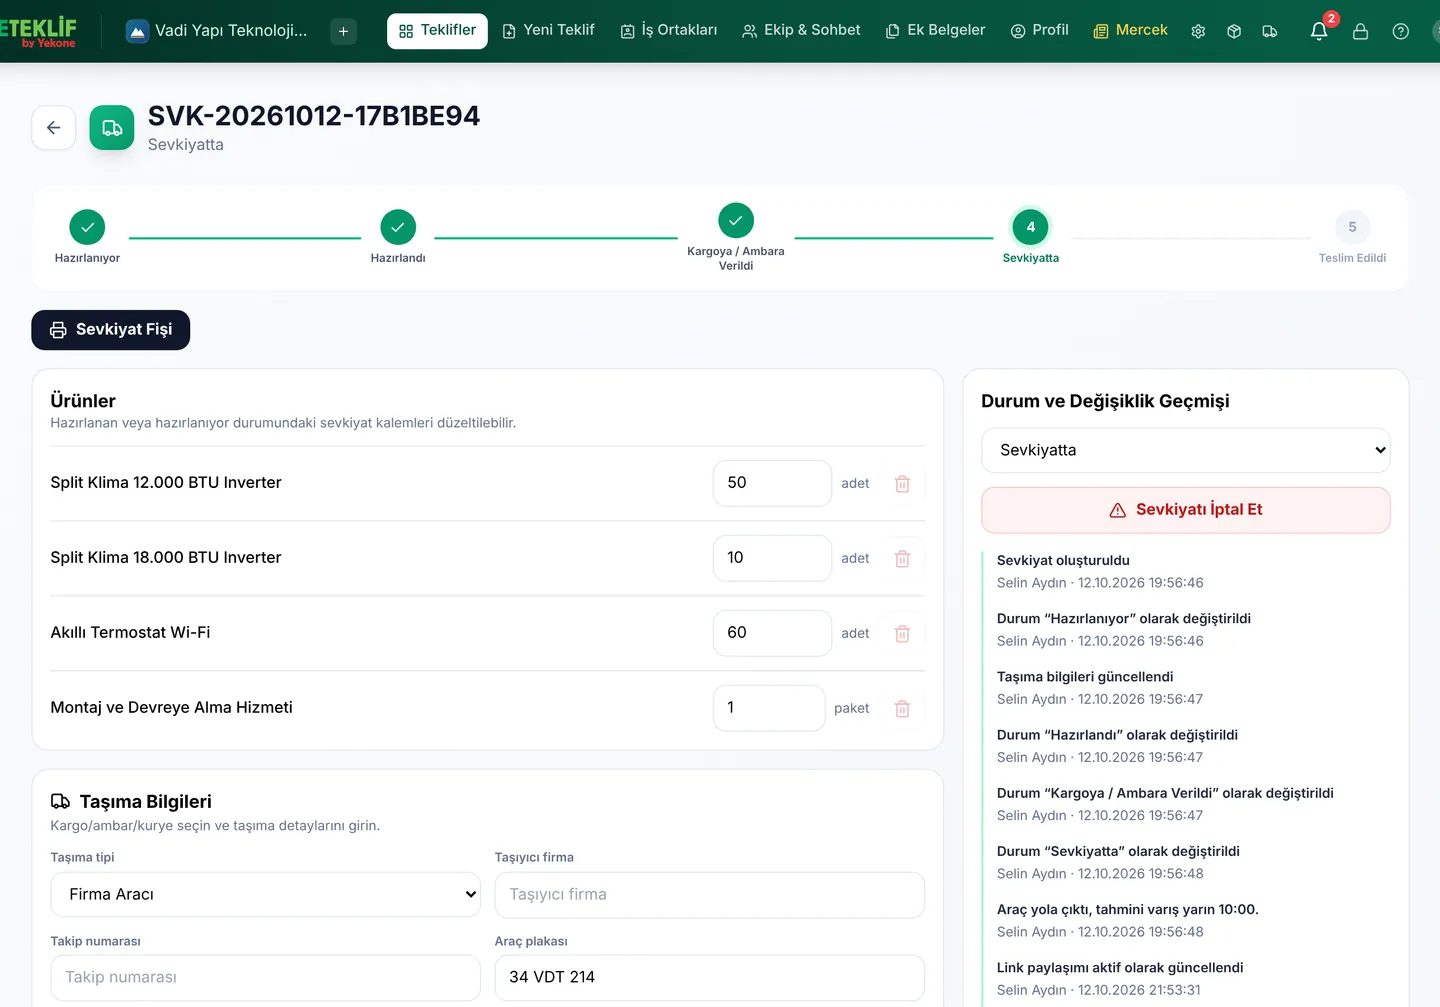Viewport: 1440px width, 1007px height.
Task: Focus the Takip numarası input field
Action: click(x=265, y=978)
